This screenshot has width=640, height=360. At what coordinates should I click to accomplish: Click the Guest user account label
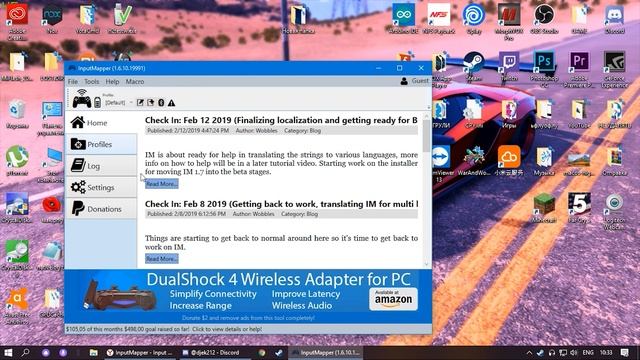point(420,81)
